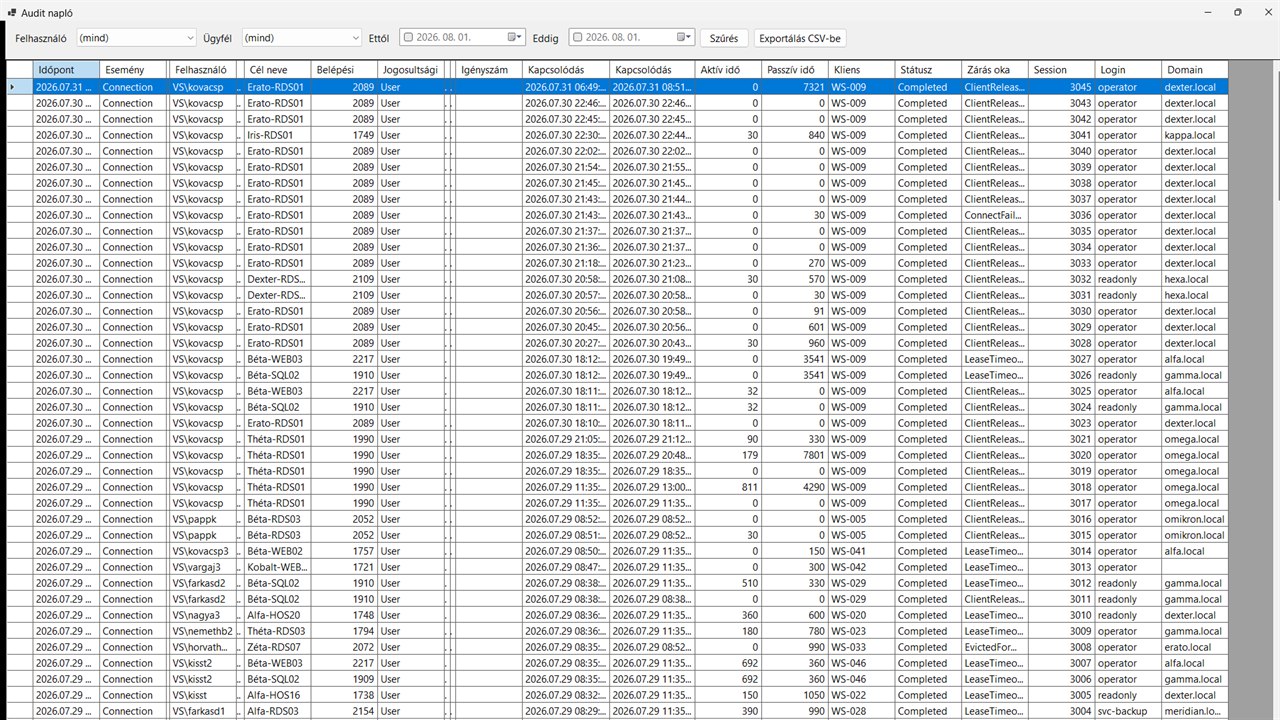1280x720 pixels.
Task: Click the Audit napló window icon
Action: pyautogui.click(x=11, y=12)
